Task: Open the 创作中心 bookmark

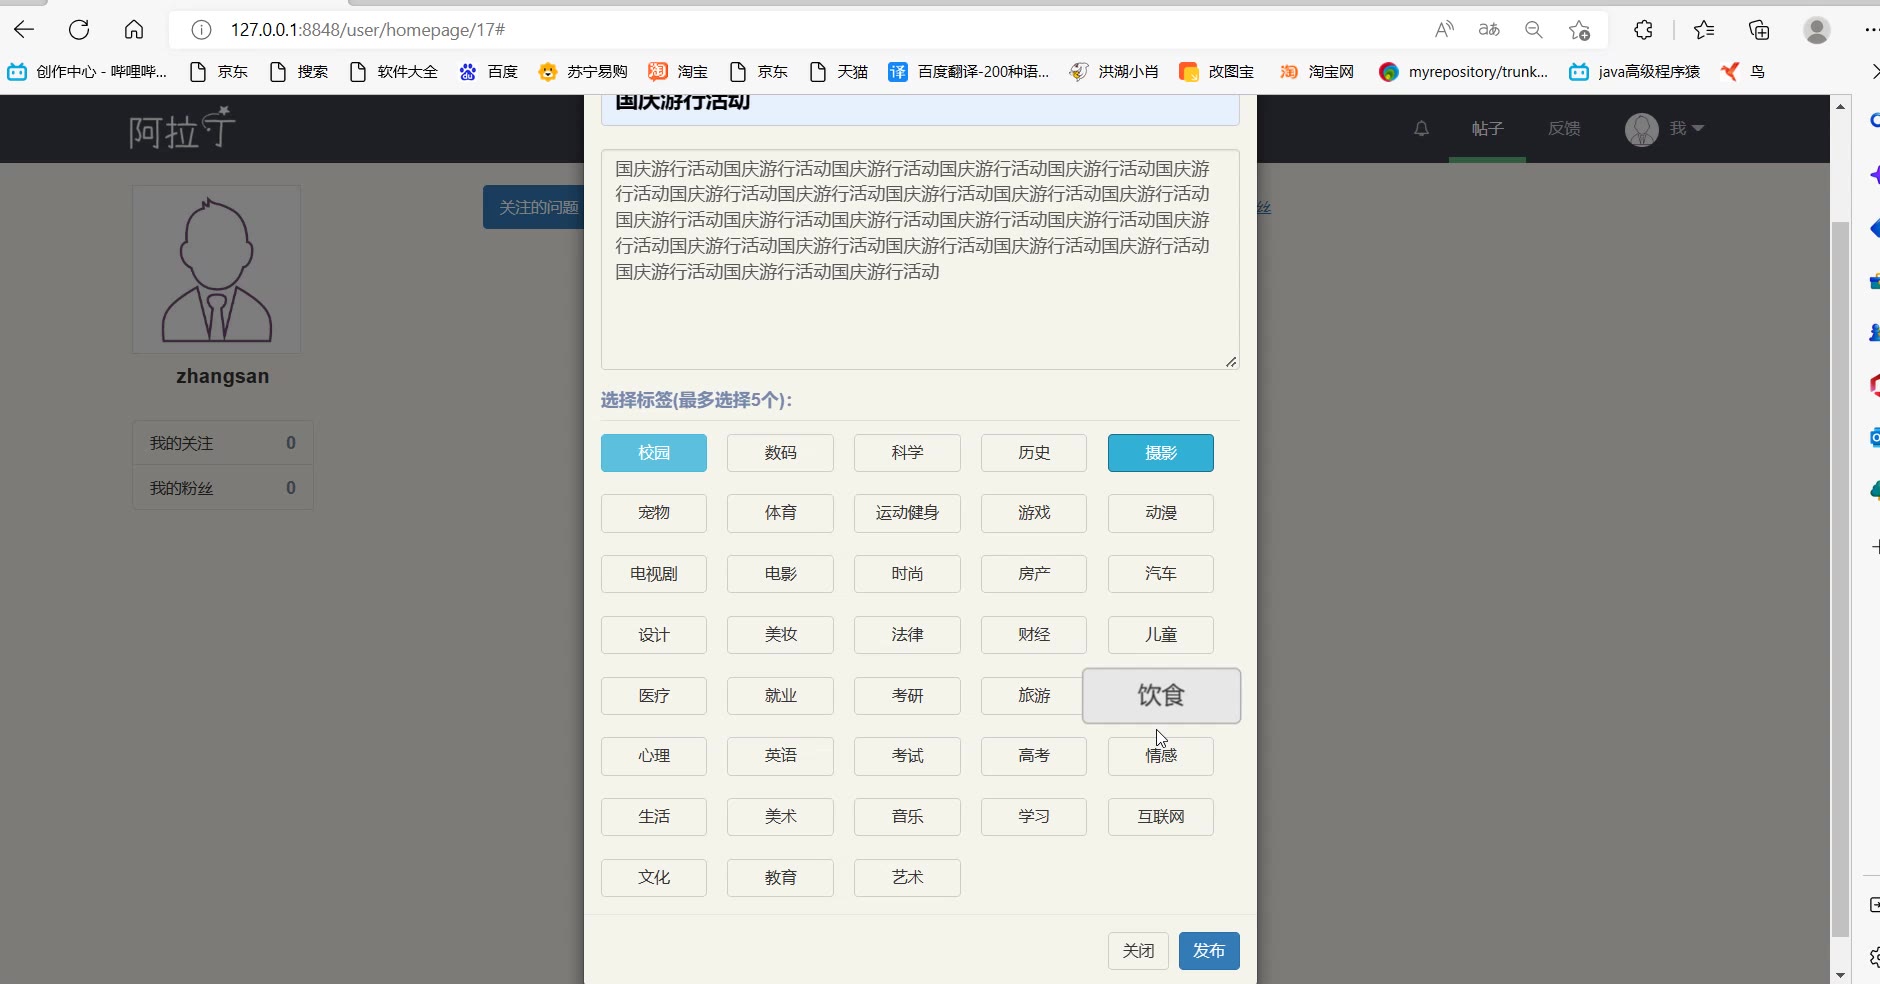Action: click(87, 72)
